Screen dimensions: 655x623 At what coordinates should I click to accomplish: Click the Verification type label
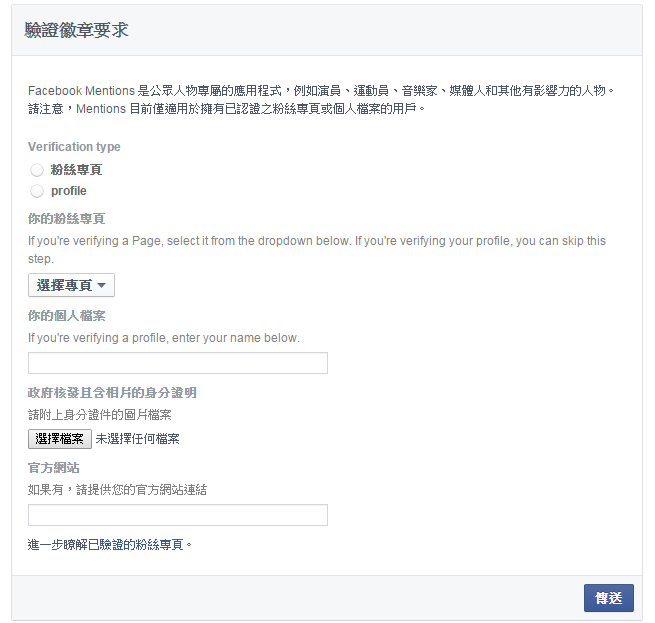[x=74, y=147]
